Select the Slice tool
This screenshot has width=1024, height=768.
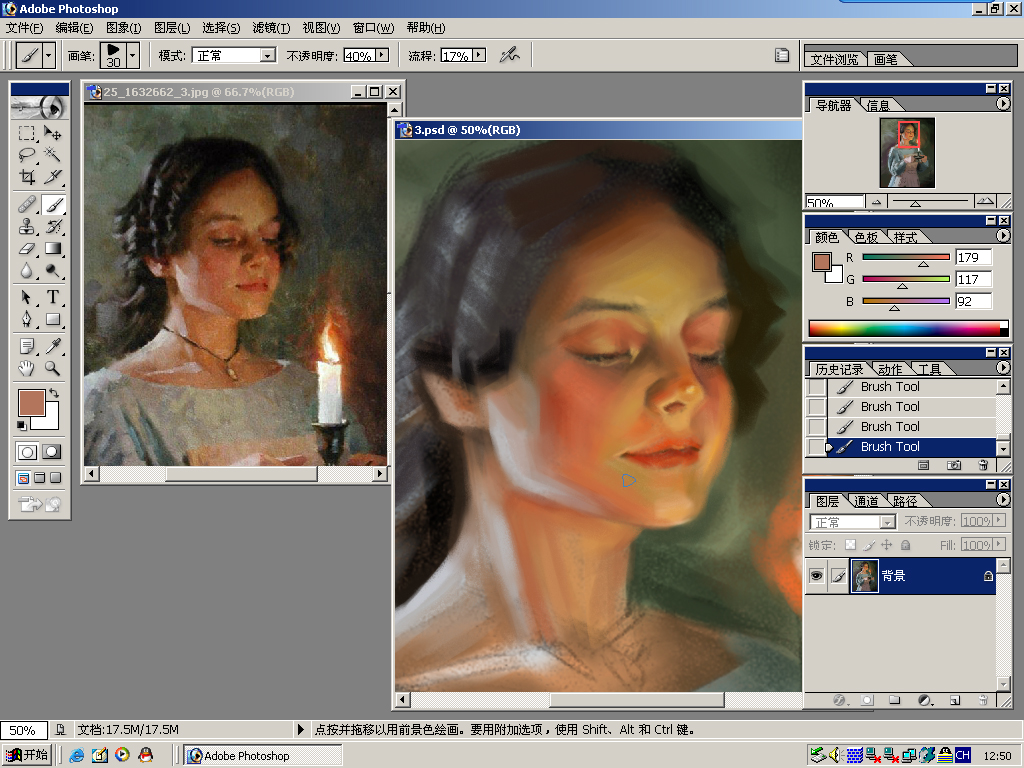click(x=52, y=176)
